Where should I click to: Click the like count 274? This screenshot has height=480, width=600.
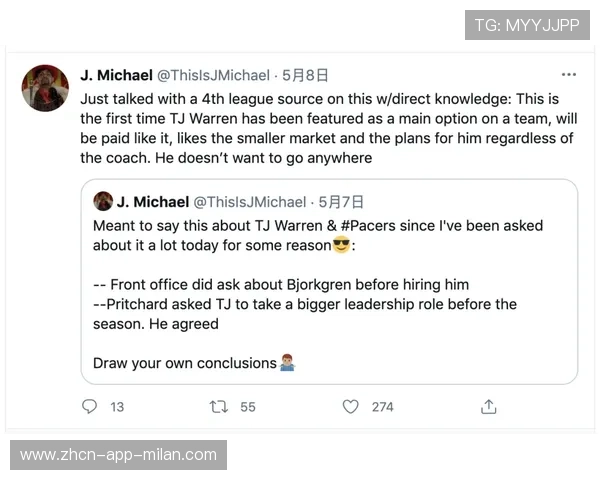pos(382,407)
